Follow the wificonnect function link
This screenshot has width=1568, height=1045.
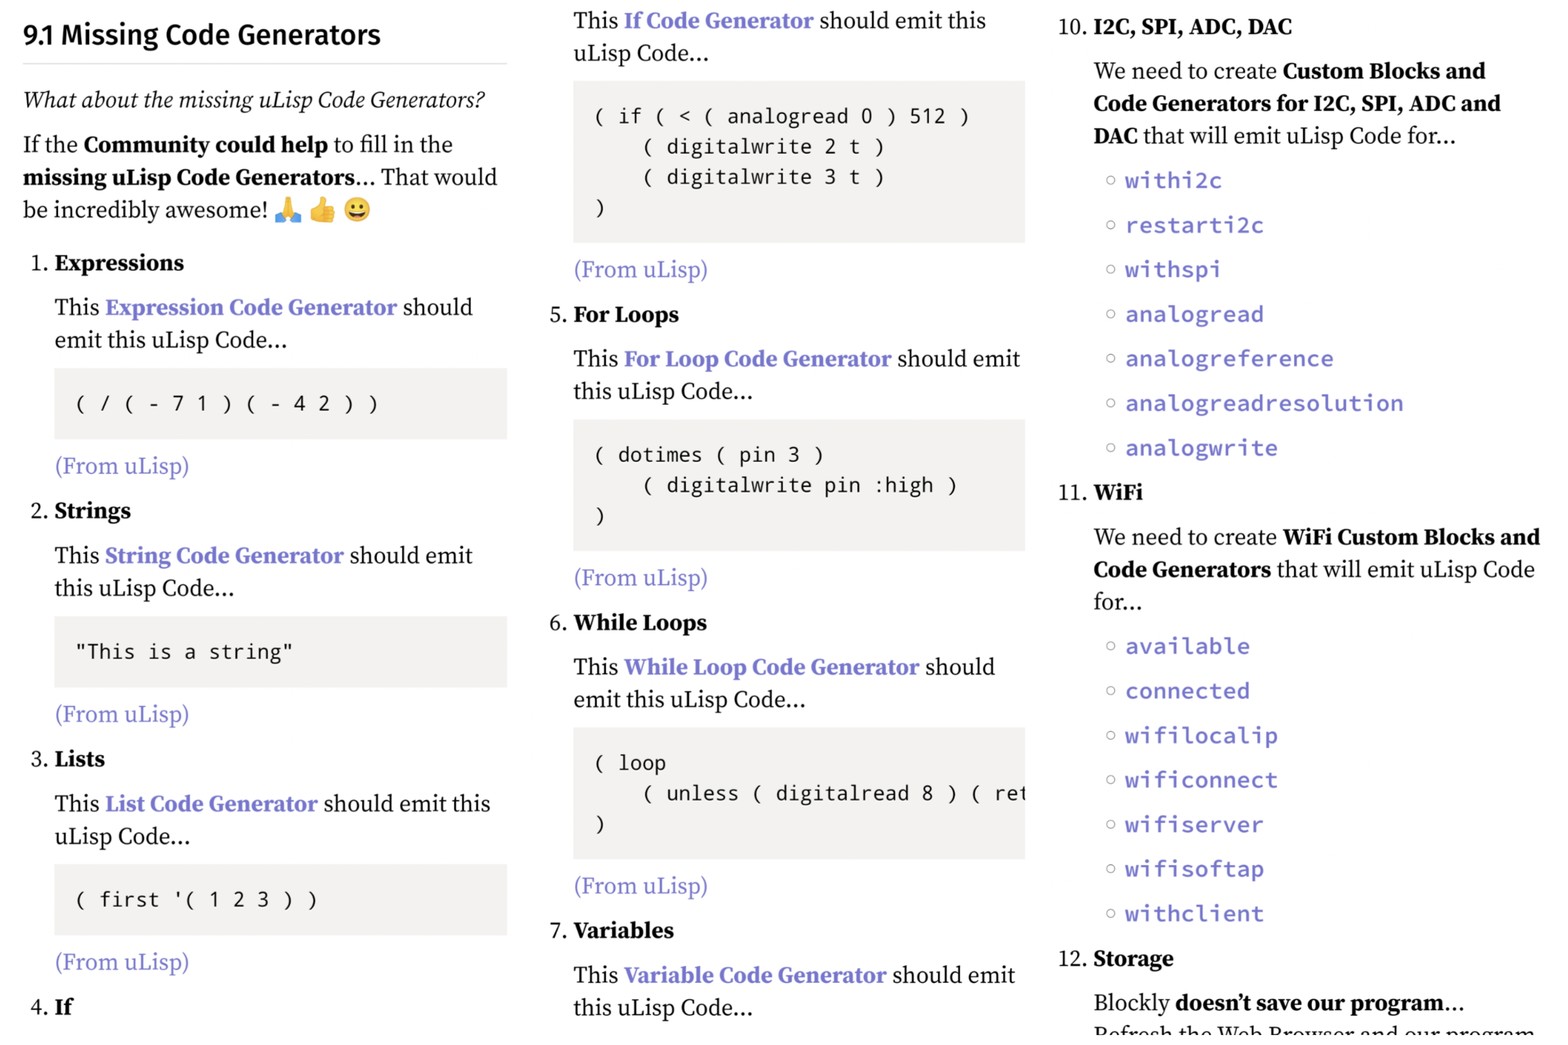(x=1201, y=780)
